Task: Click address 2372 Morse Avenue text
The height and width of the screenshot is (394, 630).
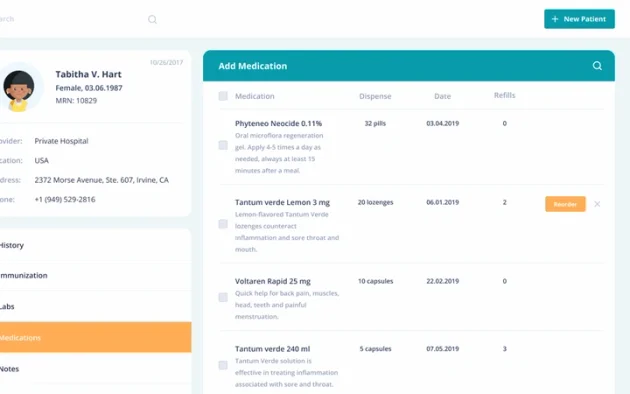Action: point(102,180)
